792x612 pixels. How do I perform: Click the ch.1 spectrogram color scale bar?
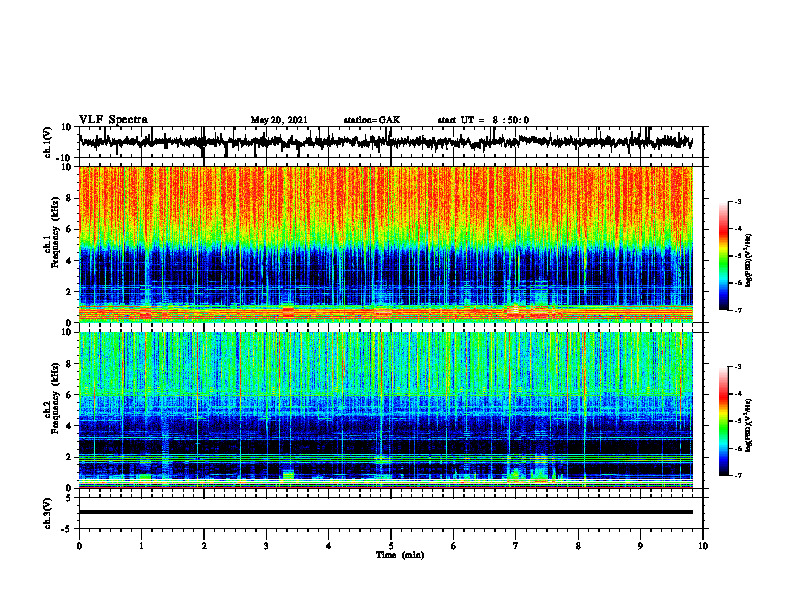coord(723,256)
